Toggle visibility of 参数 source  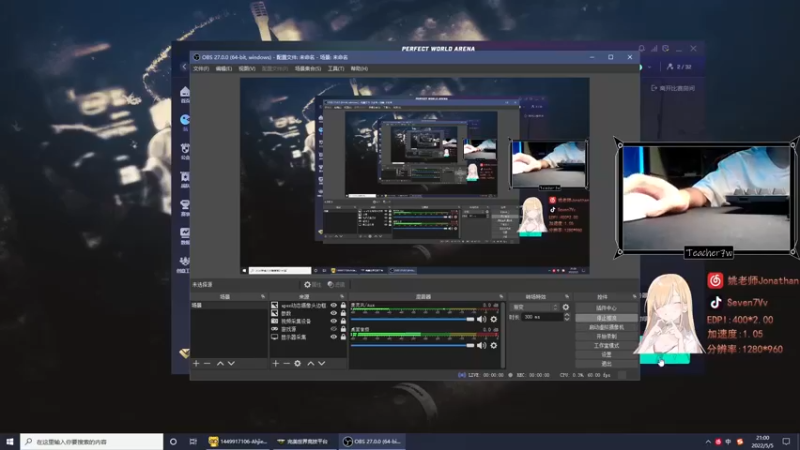click(x=334, y=313)
